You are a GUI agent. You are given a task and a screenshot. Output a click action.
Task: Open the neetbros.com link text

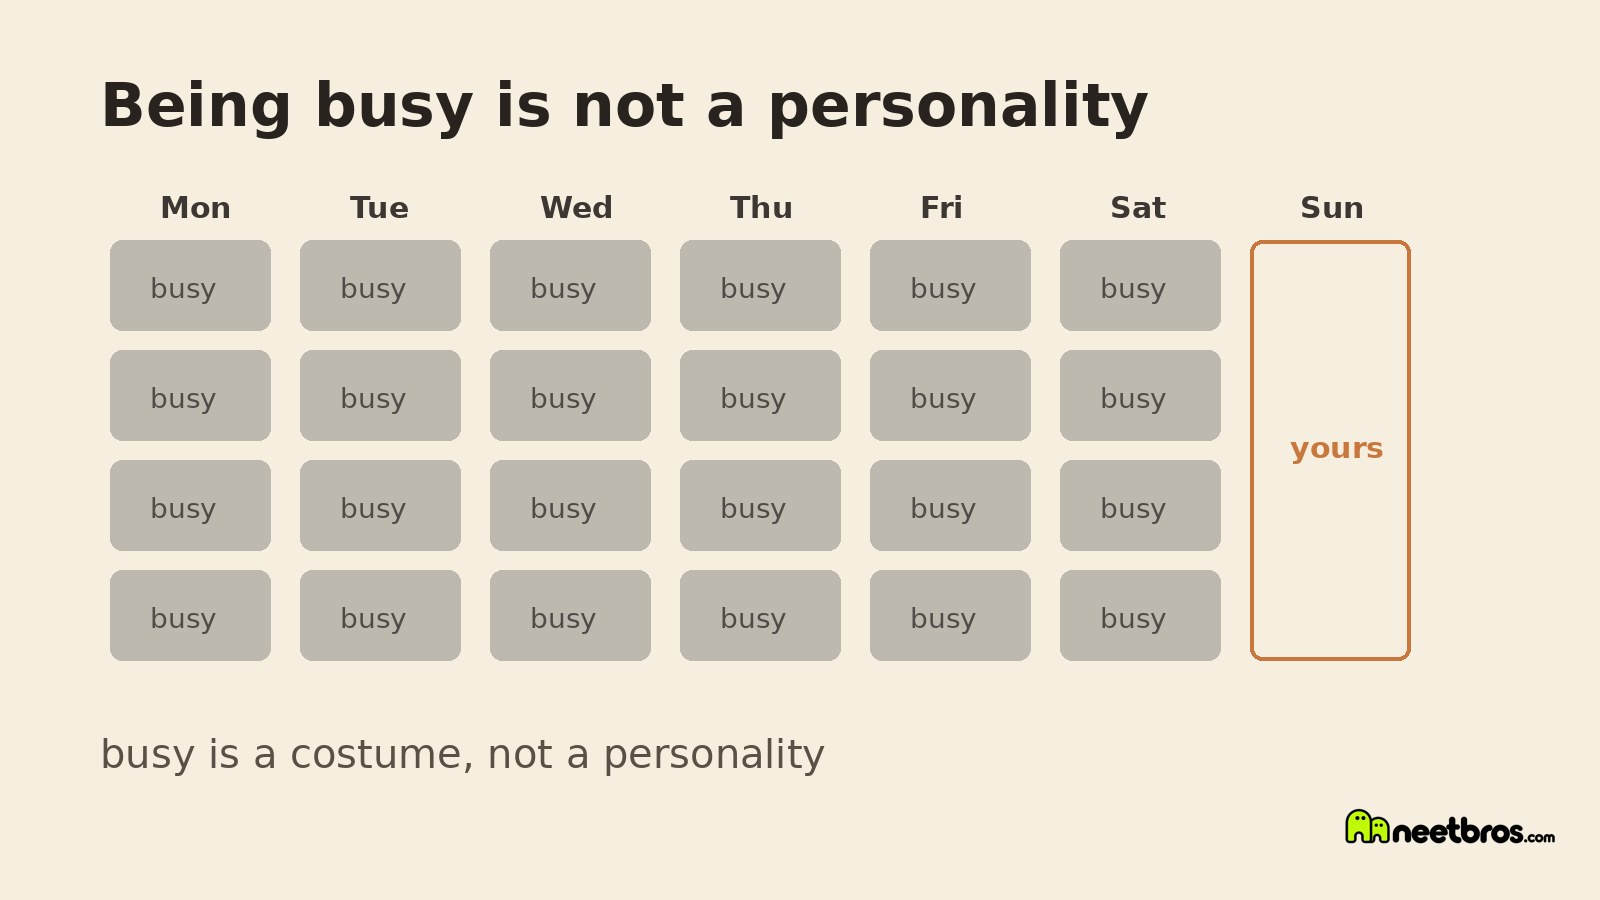pyautogui.click(x=1473, y=831)
